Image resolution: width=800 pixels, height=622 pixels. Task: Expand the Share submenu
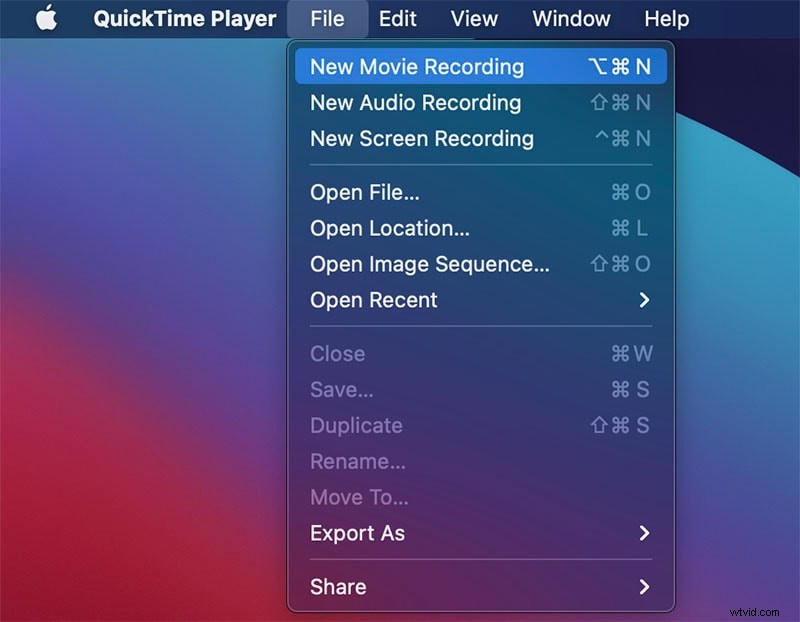pyautogui.click(x=337, y=587)
